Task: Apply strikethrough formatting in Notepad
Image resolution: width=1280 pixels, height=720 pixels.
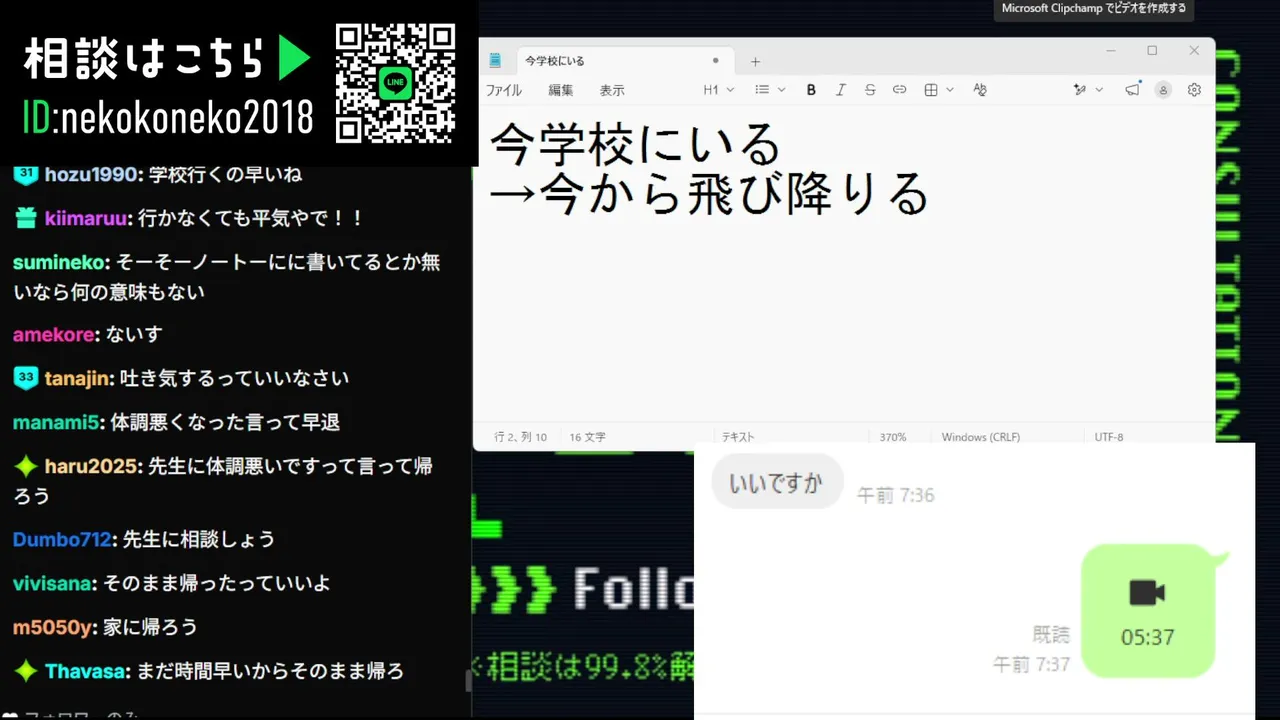Action: click(x=870, y=90)
